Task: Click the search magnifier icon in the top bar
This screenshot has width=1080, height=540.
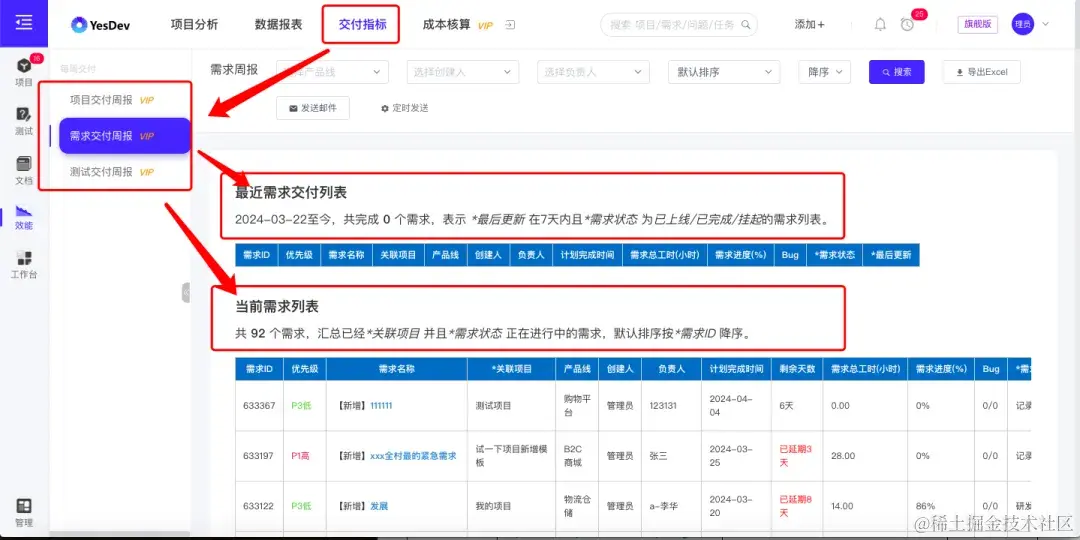Action: 745,25
